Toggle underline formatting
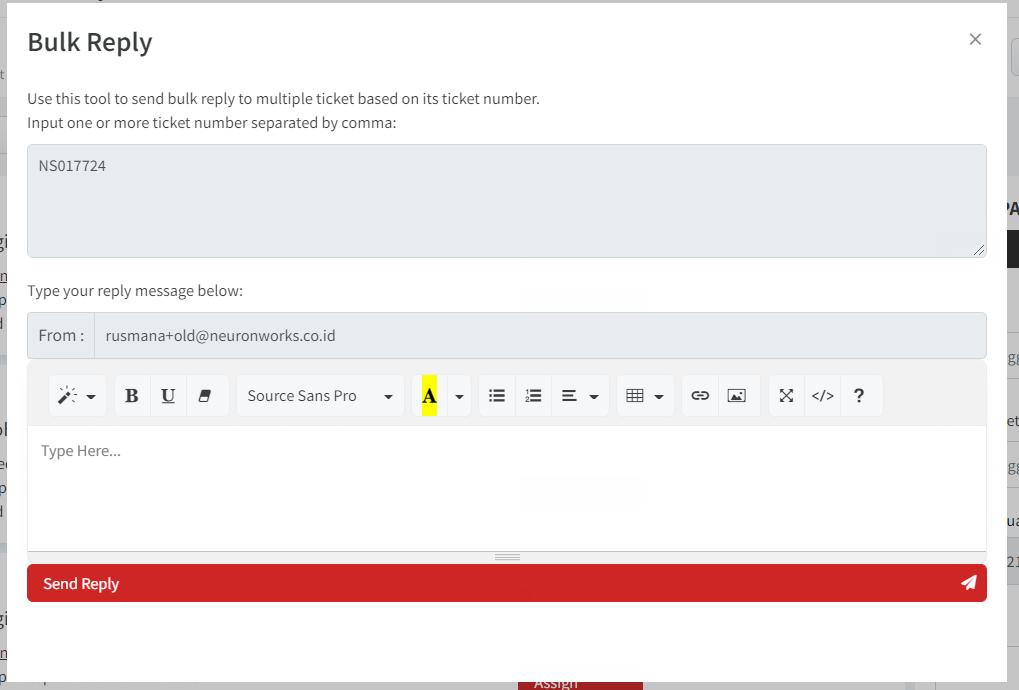Screen dimensions: 1019x690 pos(168,396)
